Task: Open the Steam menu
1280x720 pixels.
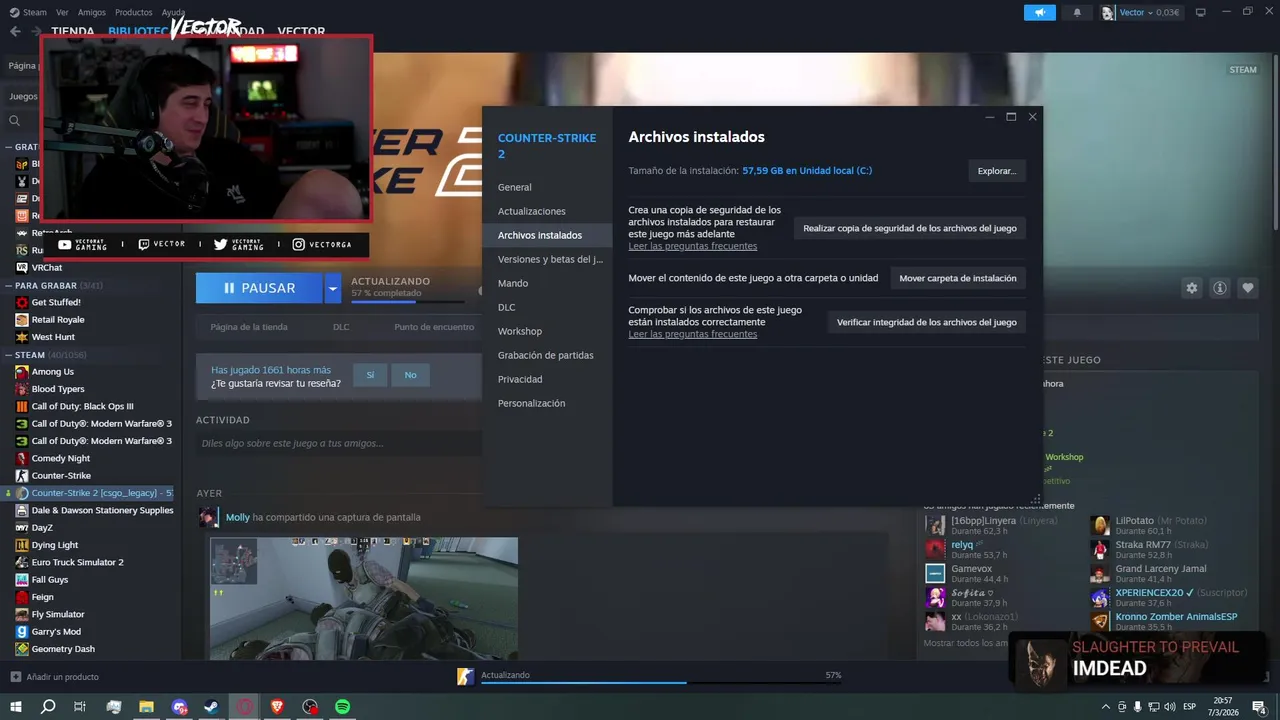Action: coord(28,12)
